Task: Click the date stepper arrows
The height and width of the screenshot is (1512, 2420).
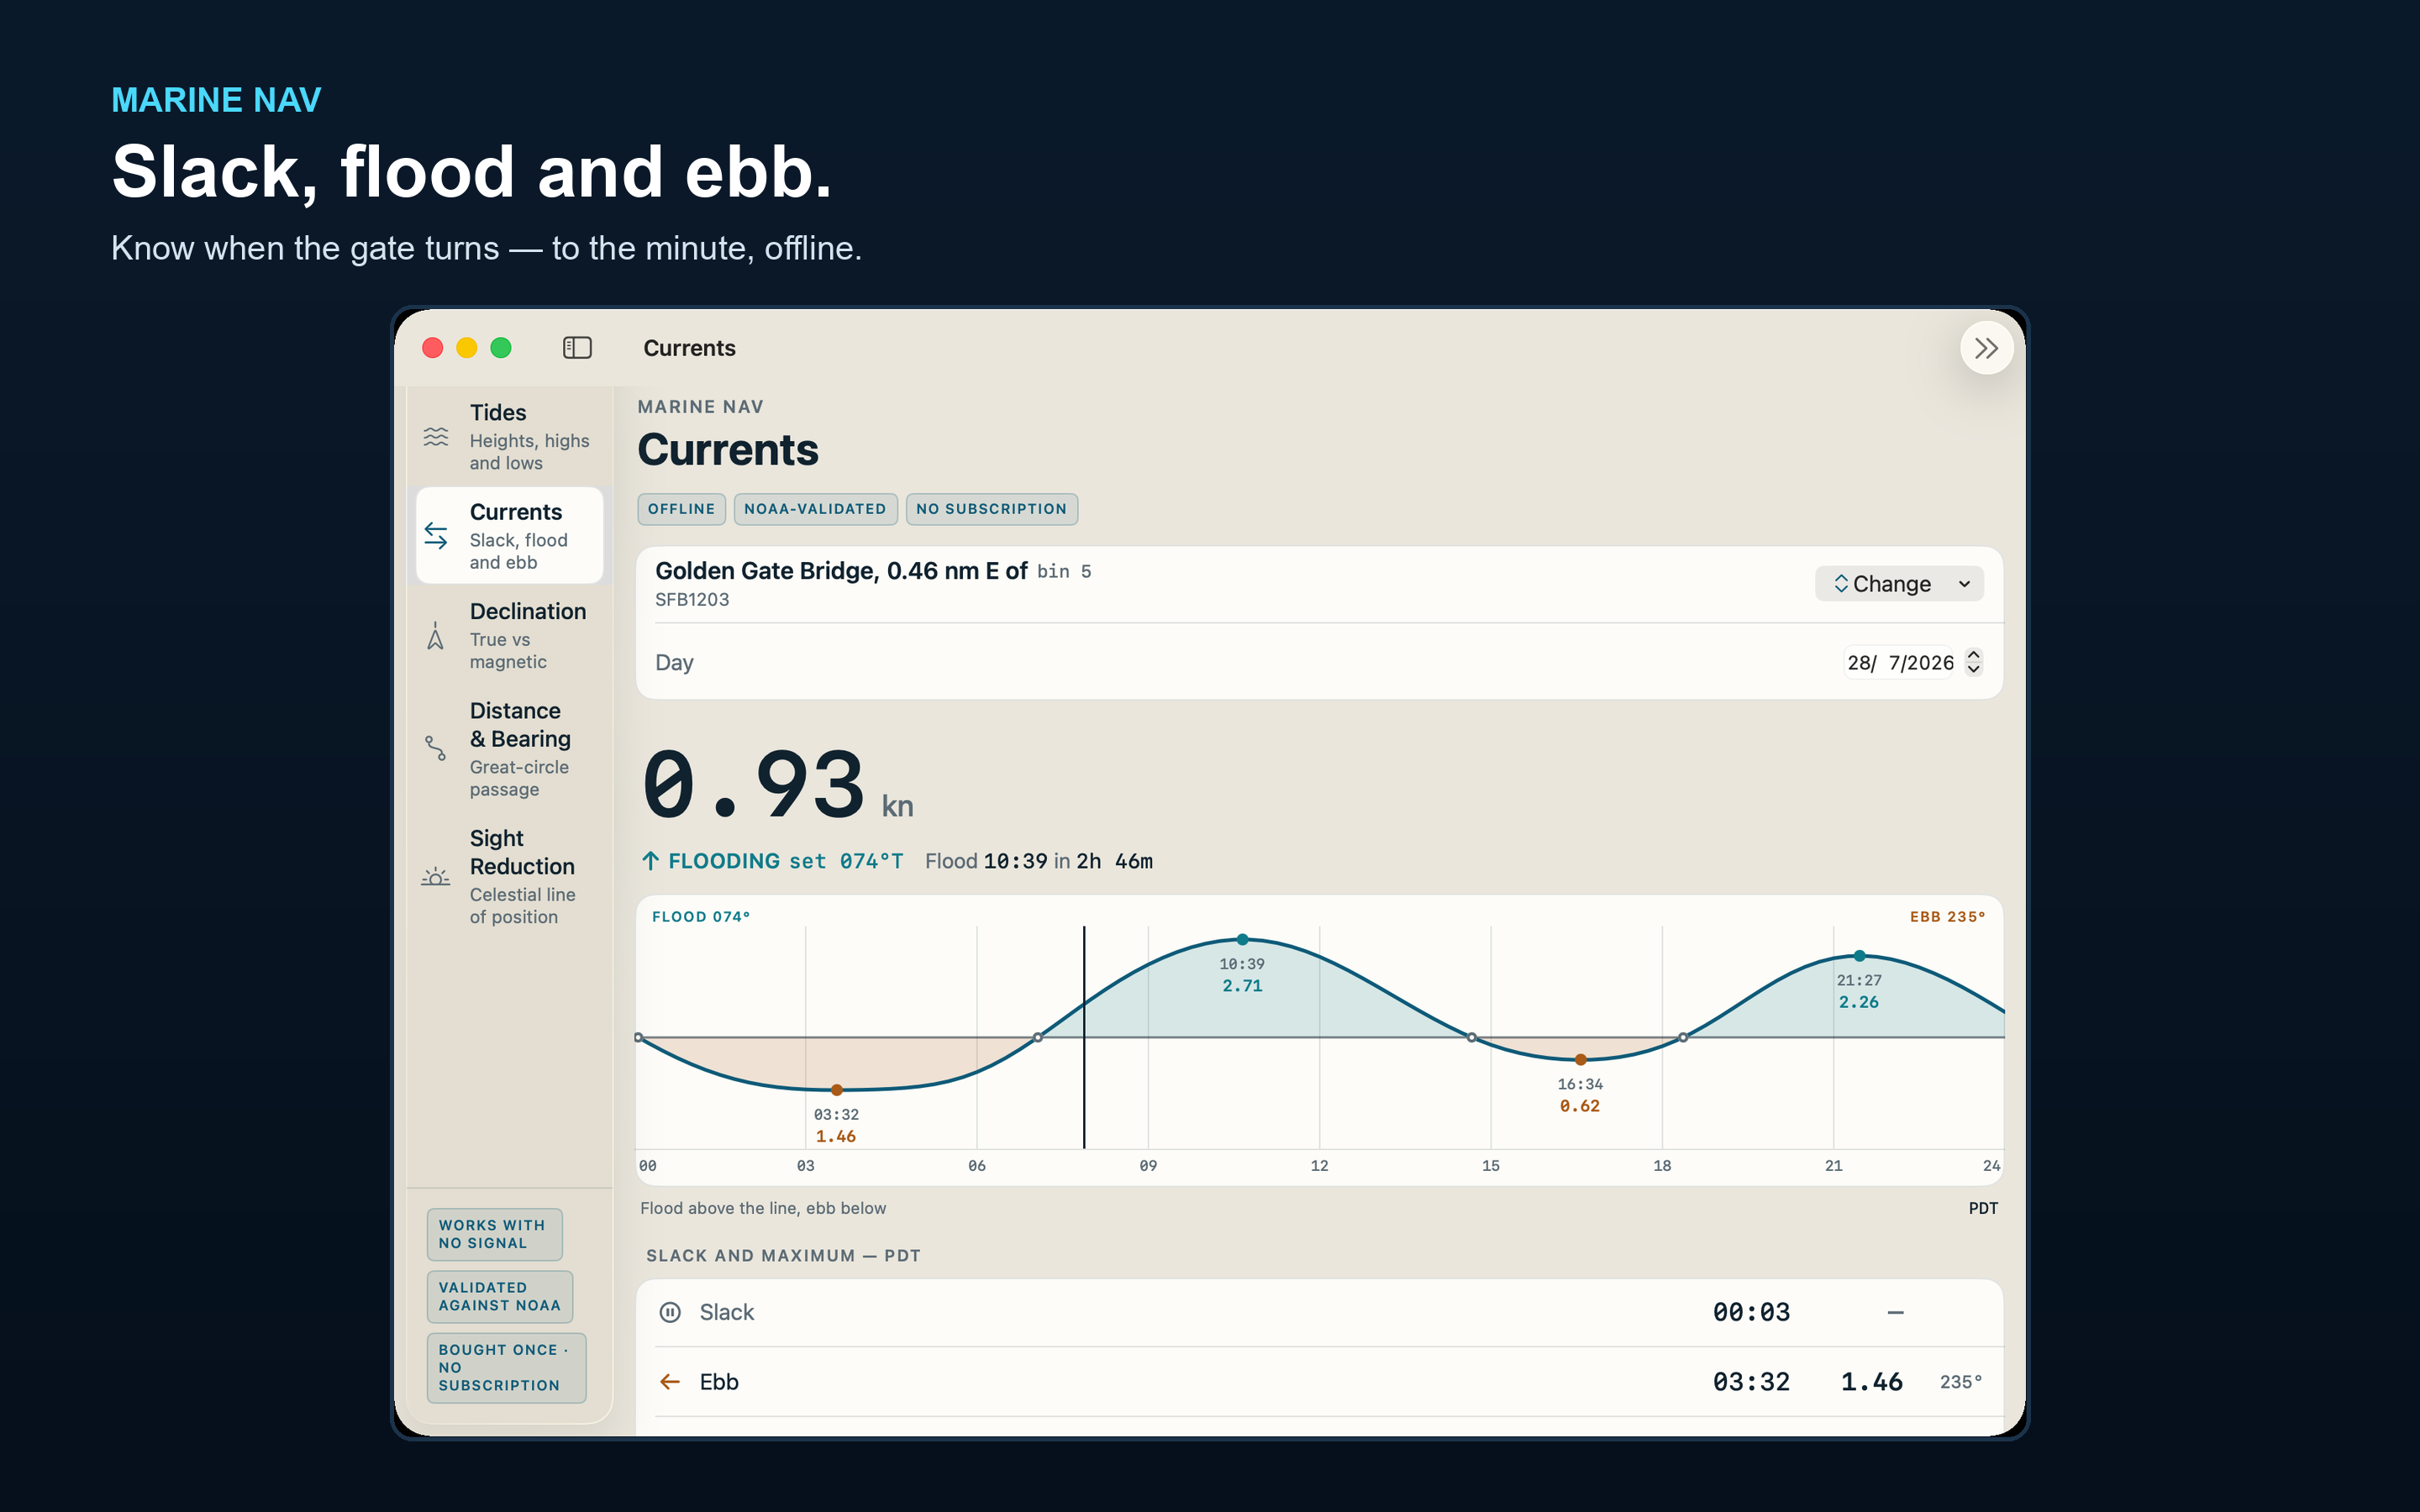Action: click(x=1973, y=662)
